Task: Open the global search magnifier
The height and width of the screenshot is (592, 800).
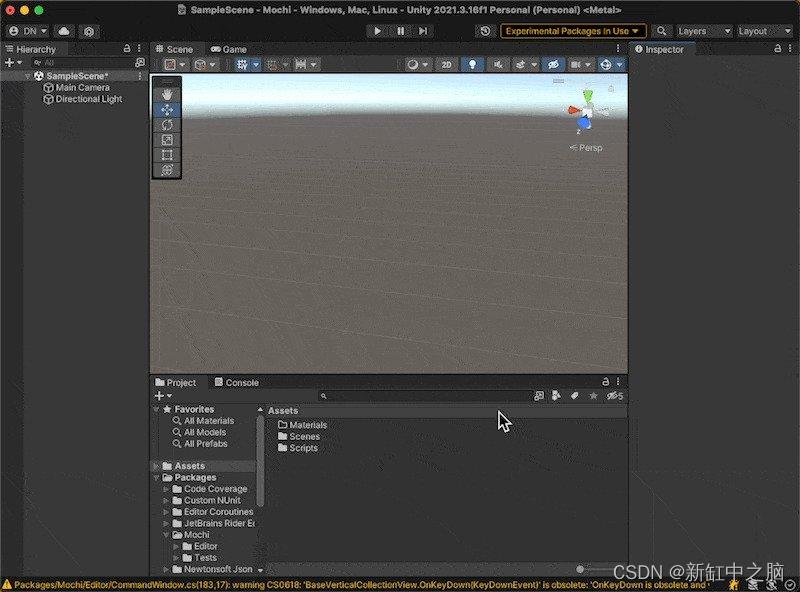Action: tap(661, 31)
